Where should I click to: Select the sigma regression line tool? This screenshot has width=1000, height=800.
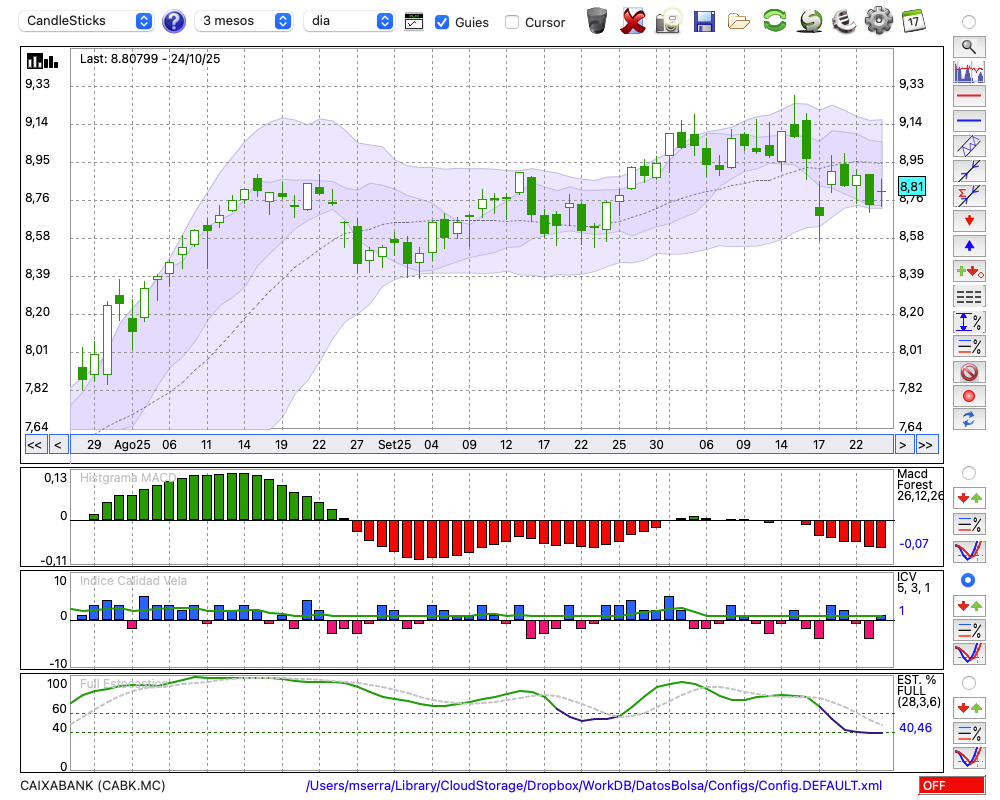pos(969,195)
